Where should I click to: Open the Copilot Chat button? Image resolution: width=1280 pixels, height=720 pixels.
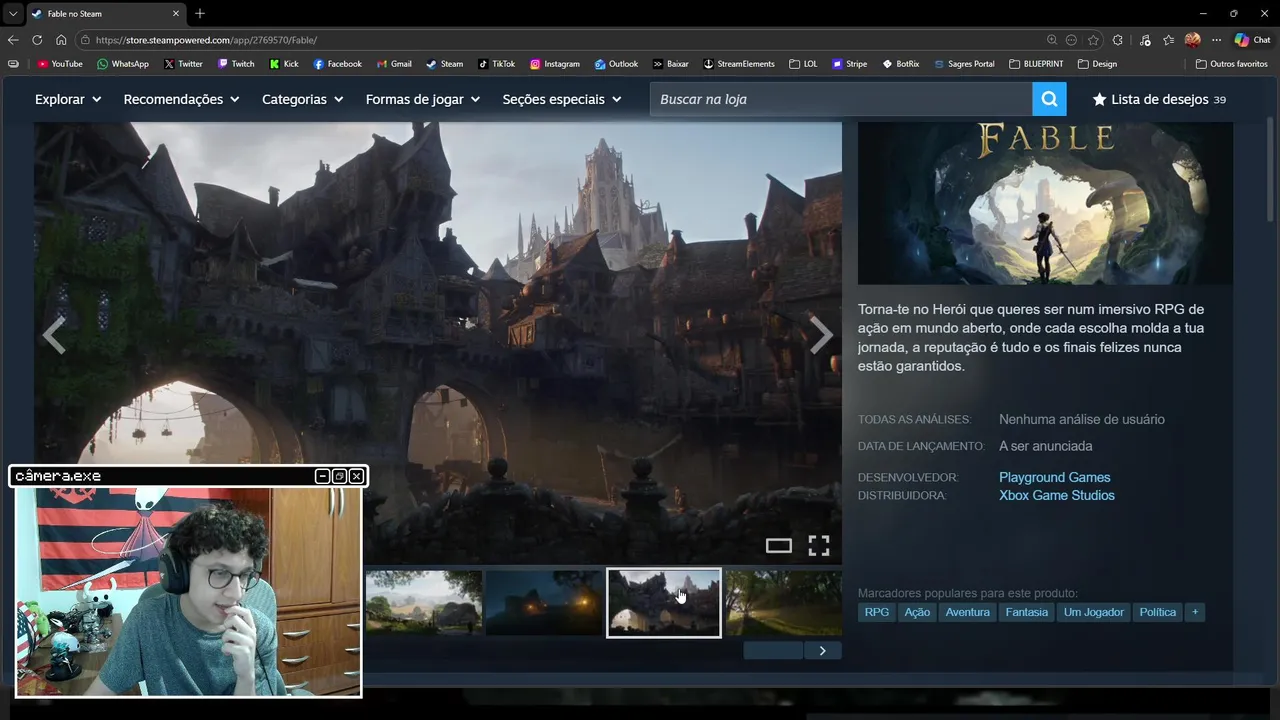[x=1252, y=40]
